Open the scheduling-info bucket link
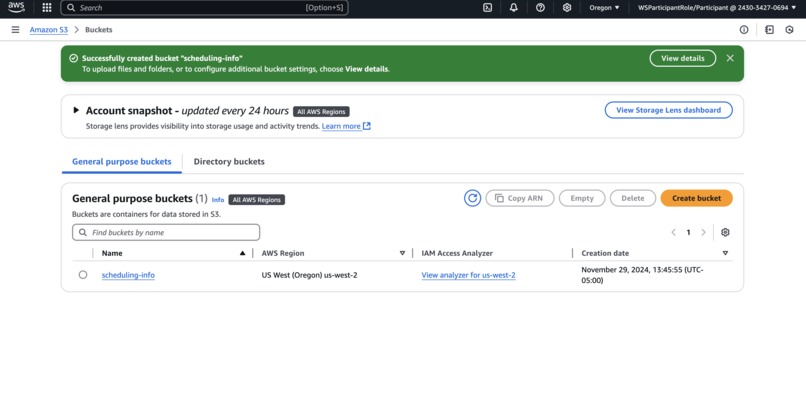The height and width of the screenshot is (417, 806). [x=128, y=275]
